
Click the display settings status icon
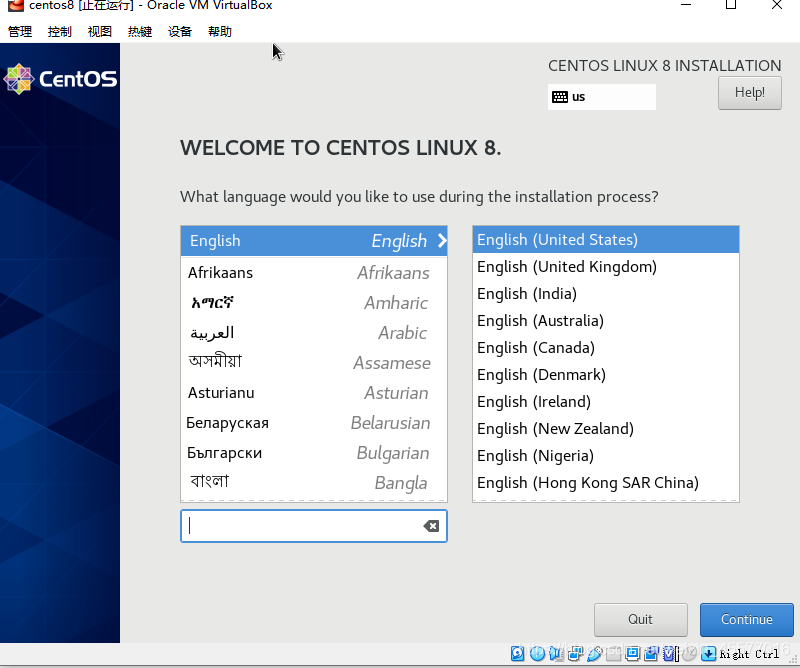[x=633, y=653]
